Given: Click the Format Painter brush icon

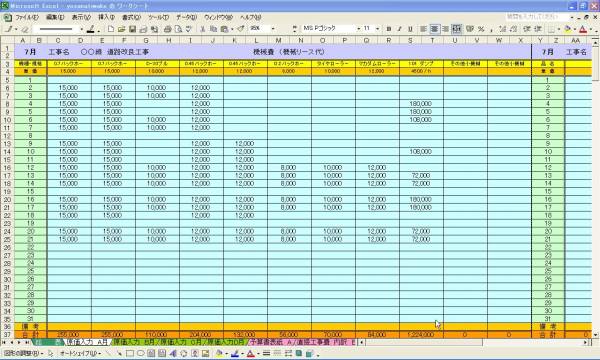Looking at the screenshot, I should (x=241, y=29).
